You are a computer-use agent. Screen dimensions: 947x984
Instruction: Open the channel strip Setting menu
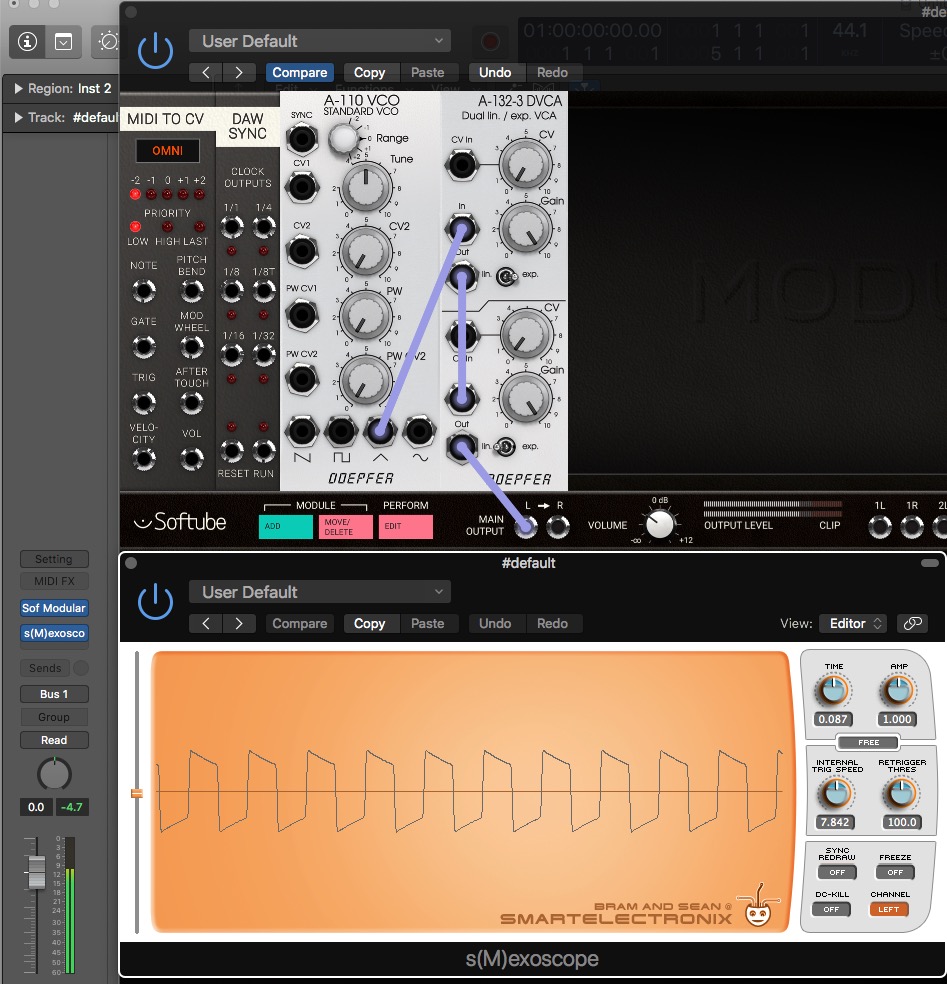[x=54, y=559]
